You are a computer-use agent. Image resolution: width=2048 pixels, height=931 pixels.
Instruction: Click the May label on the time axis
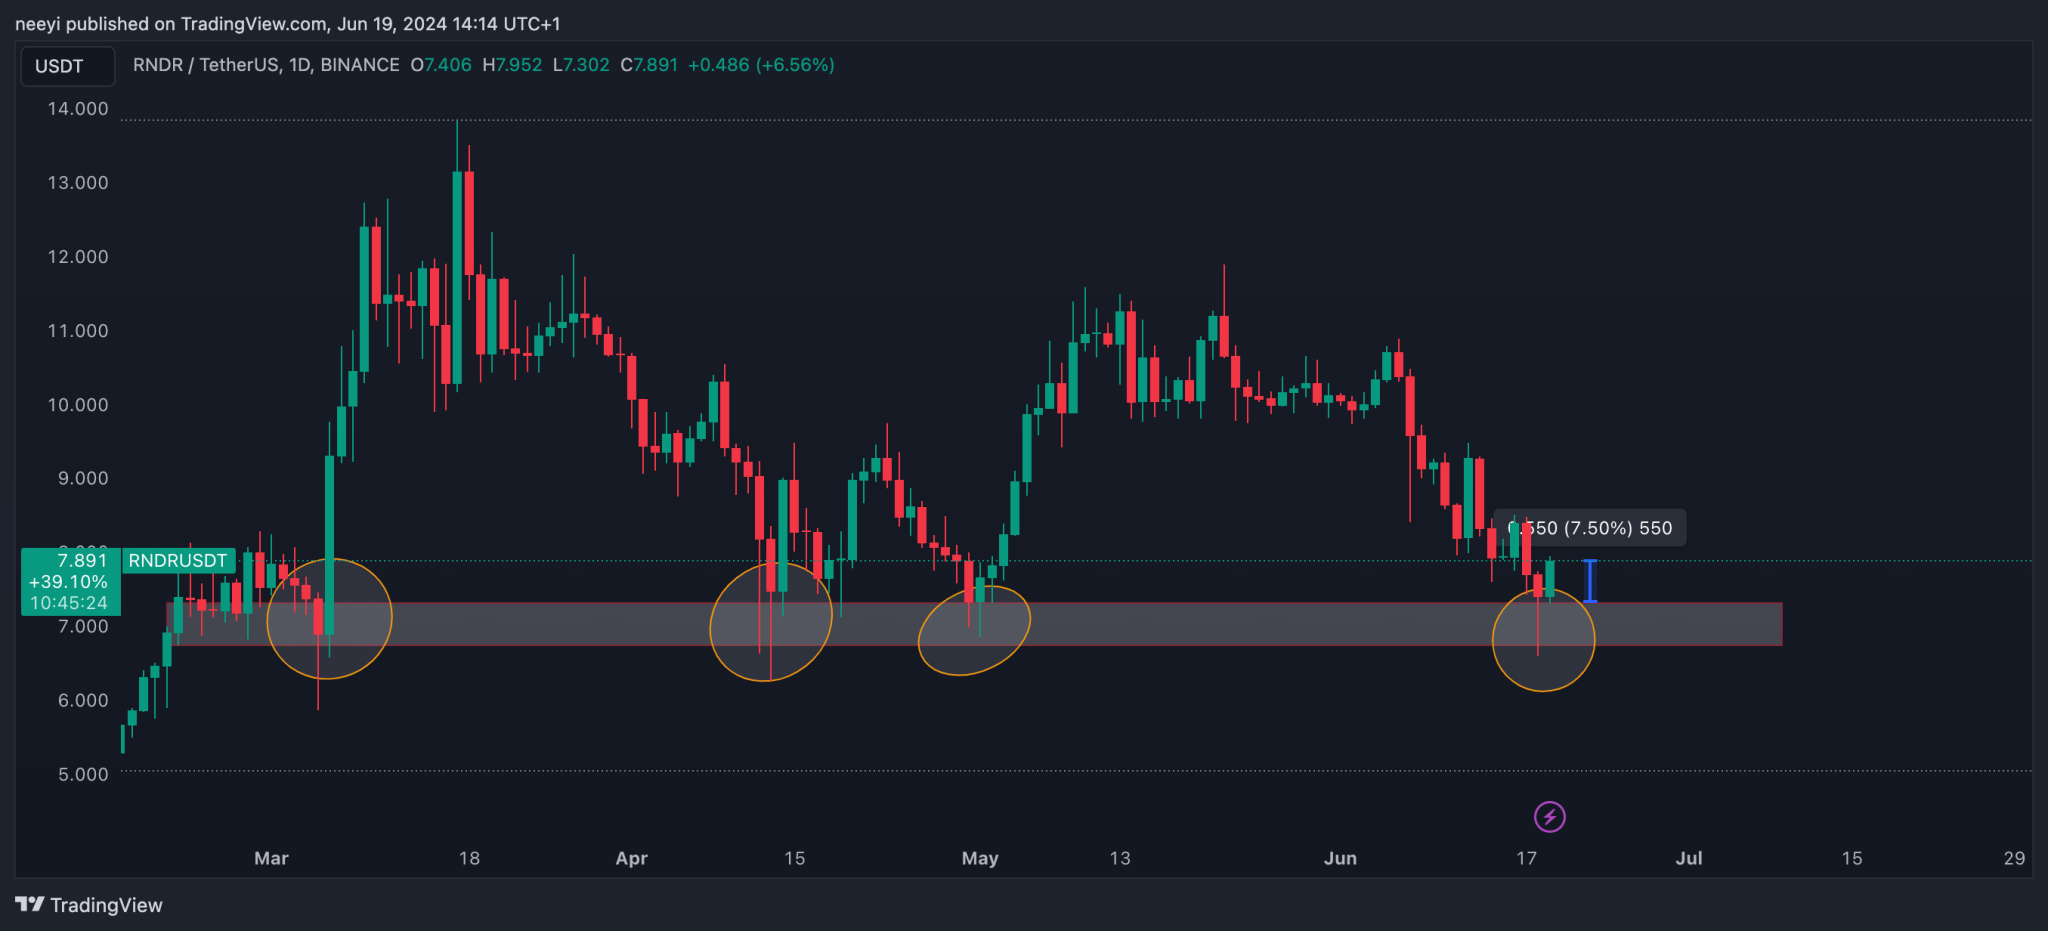[980, 858]
